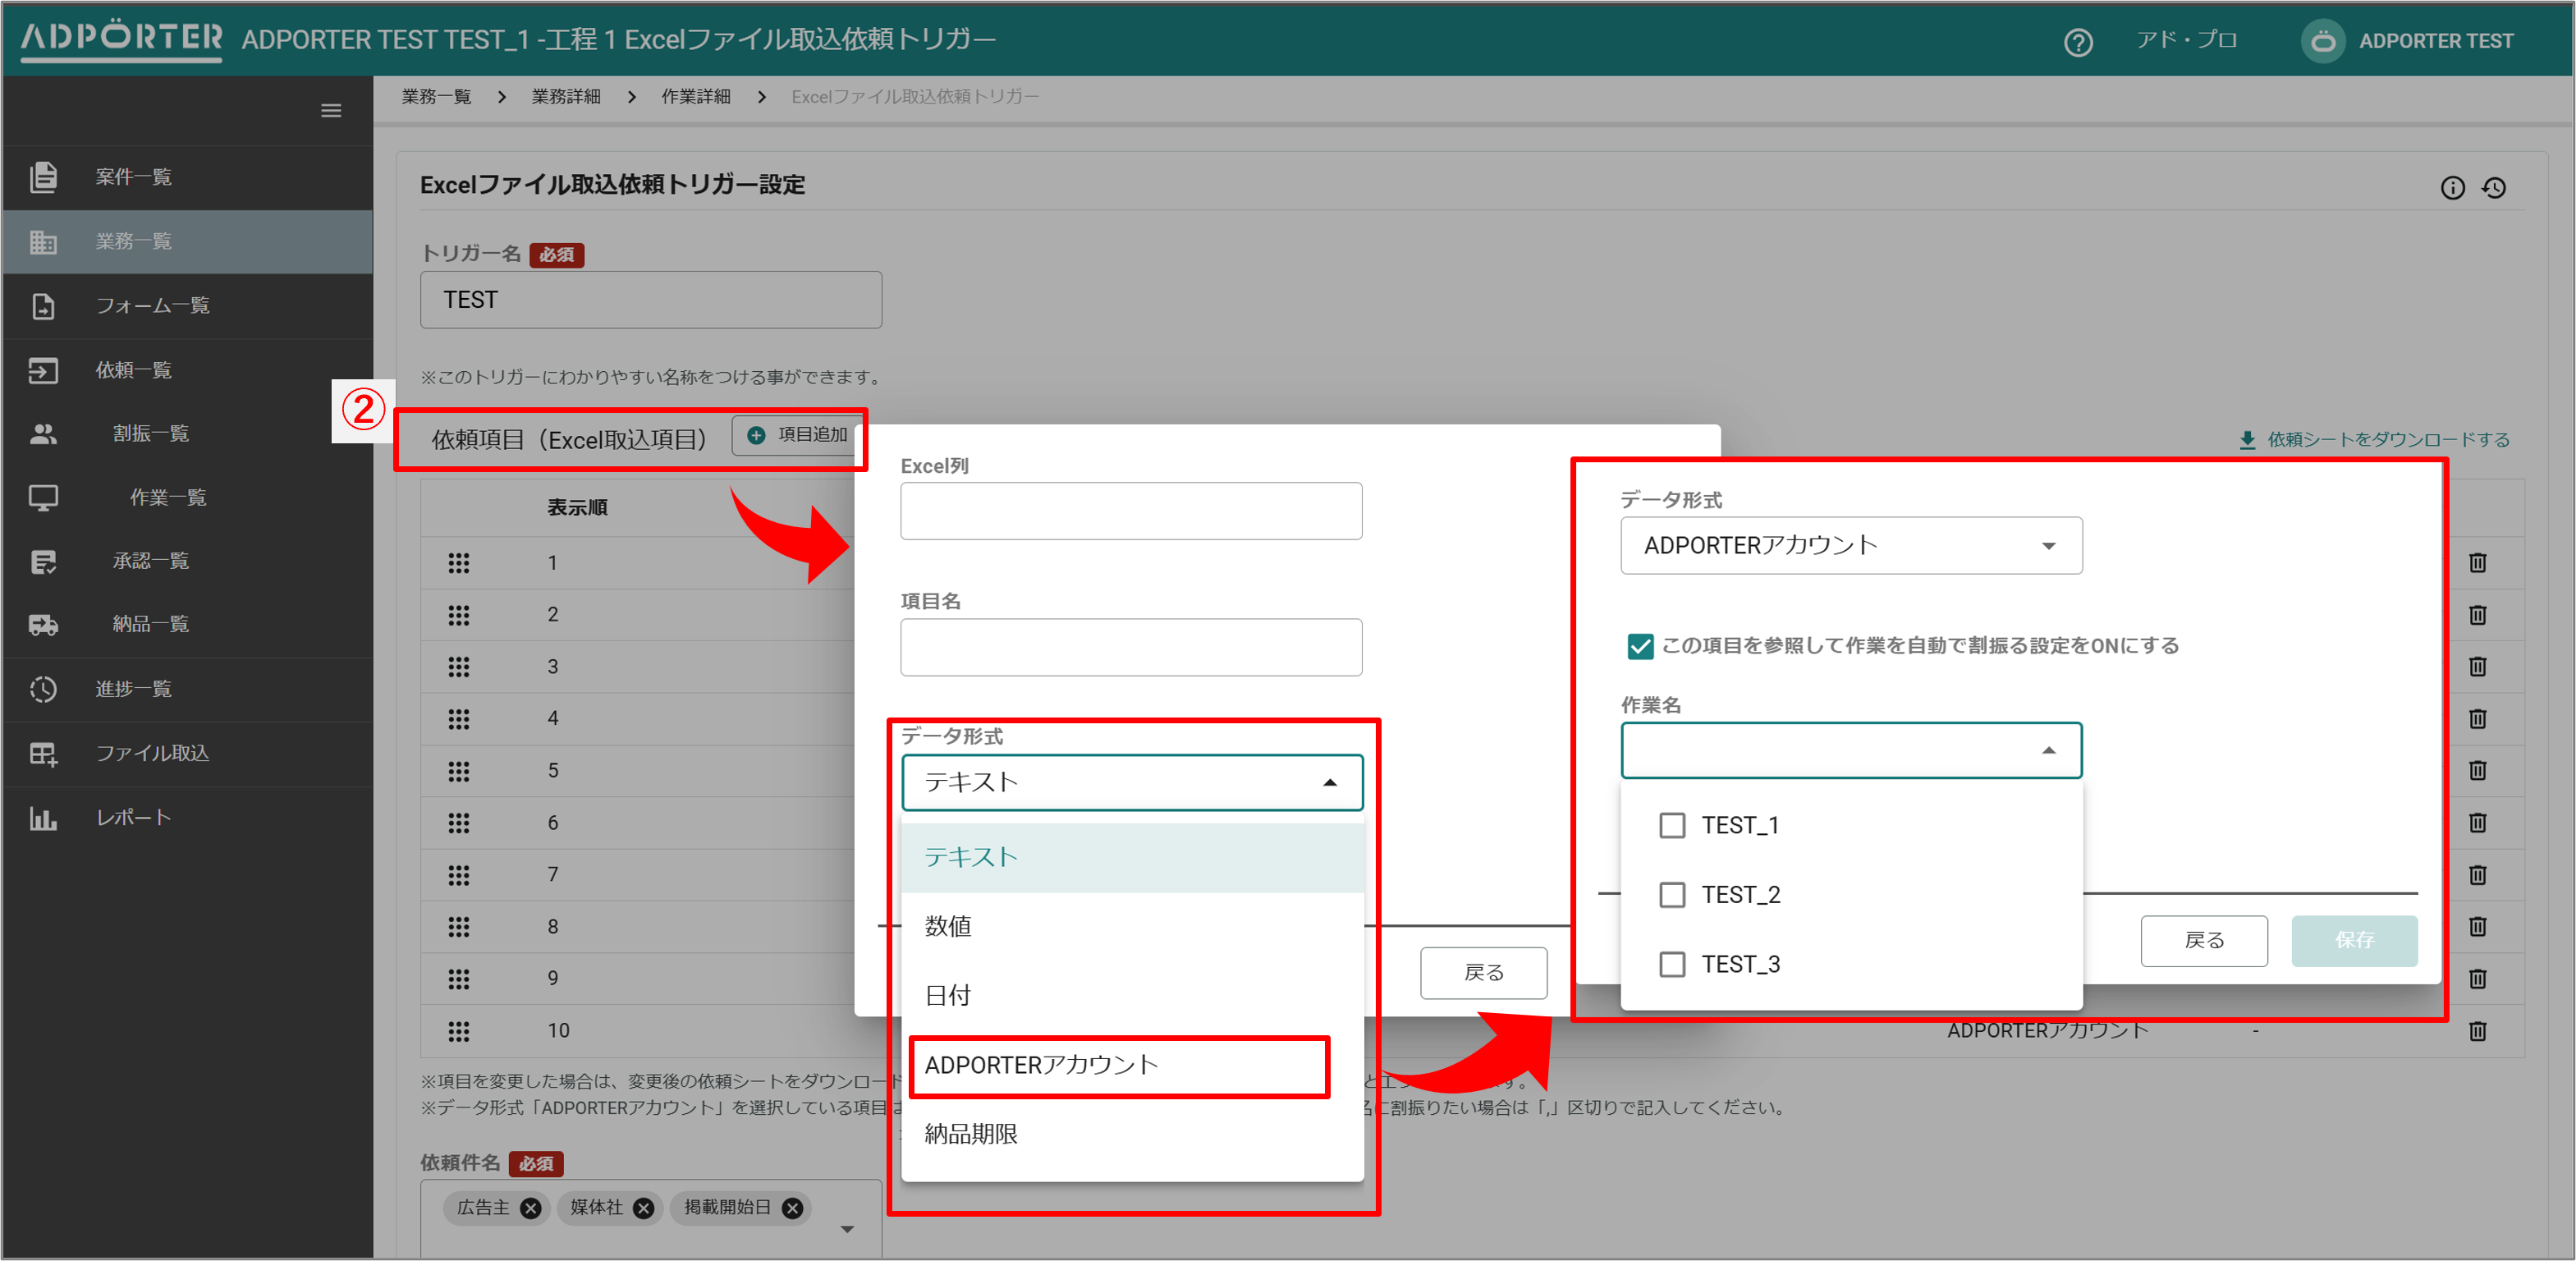Open the データ形式 テキスト dropdown
2576x1261 pixels.
1132,783
